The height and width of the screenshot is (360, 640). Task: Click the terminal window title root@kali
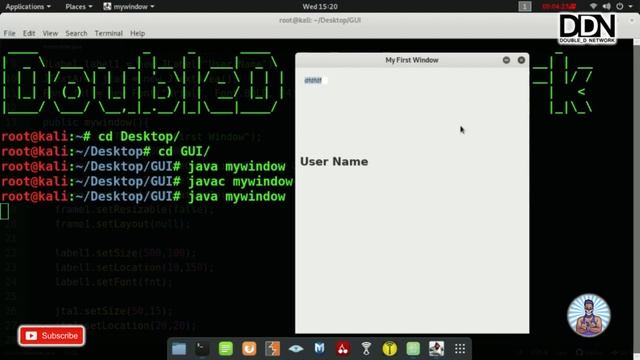(320, 20)
